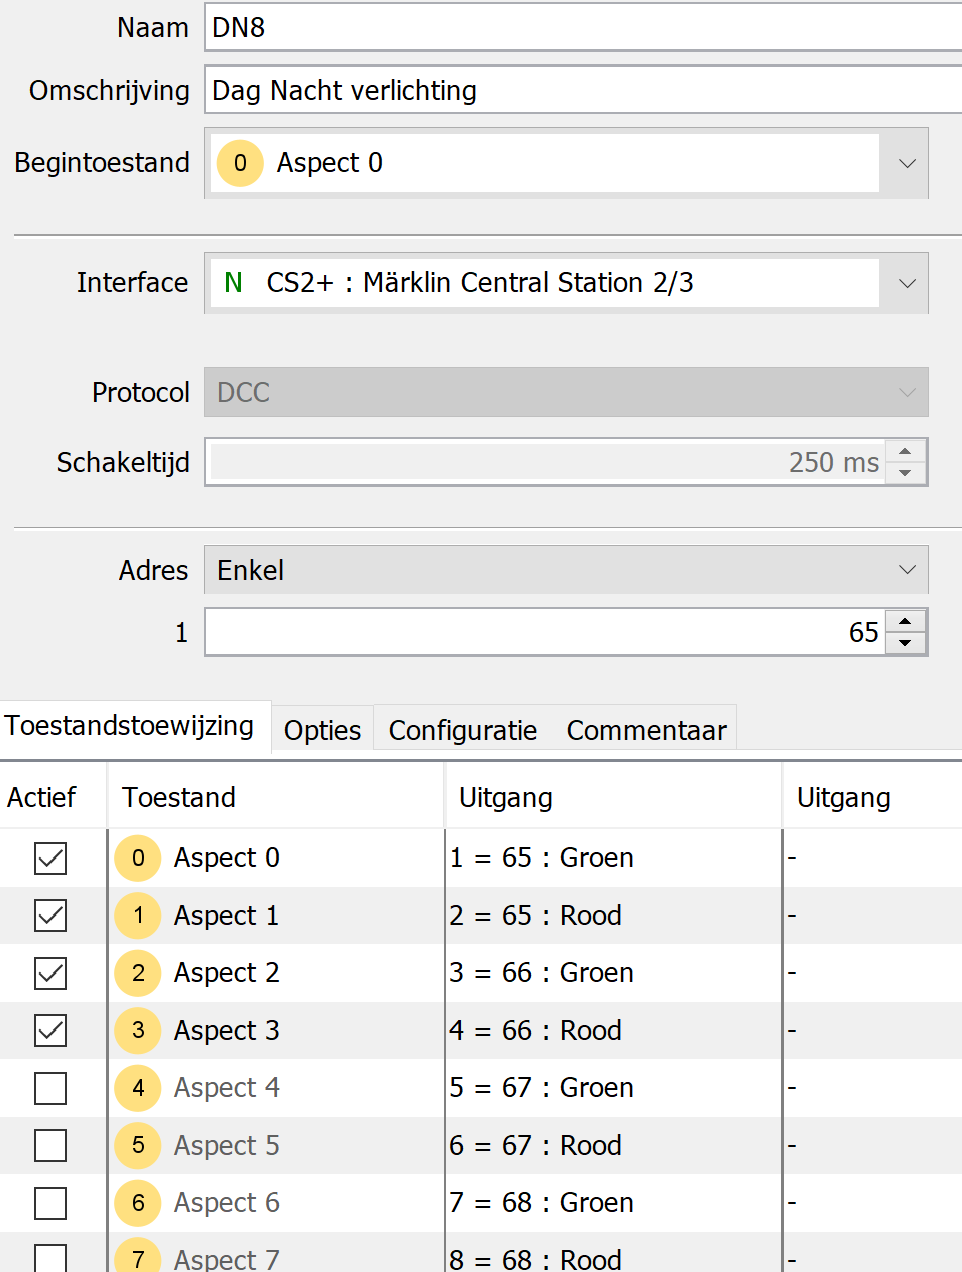Switch to the Opties tab
This screenshot has width=962, height=1272.
click(x=322, y=731)
